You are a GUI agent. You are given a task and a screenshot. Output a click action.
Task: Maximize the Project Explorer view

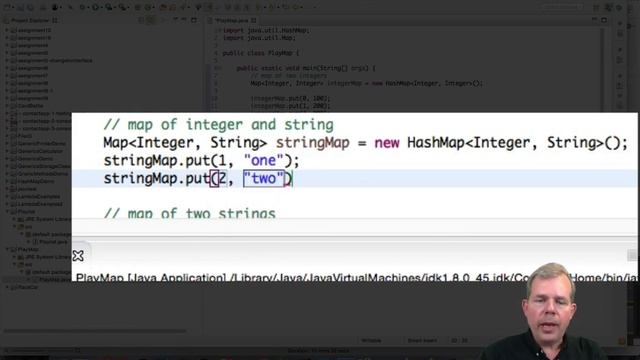point(194,20)
